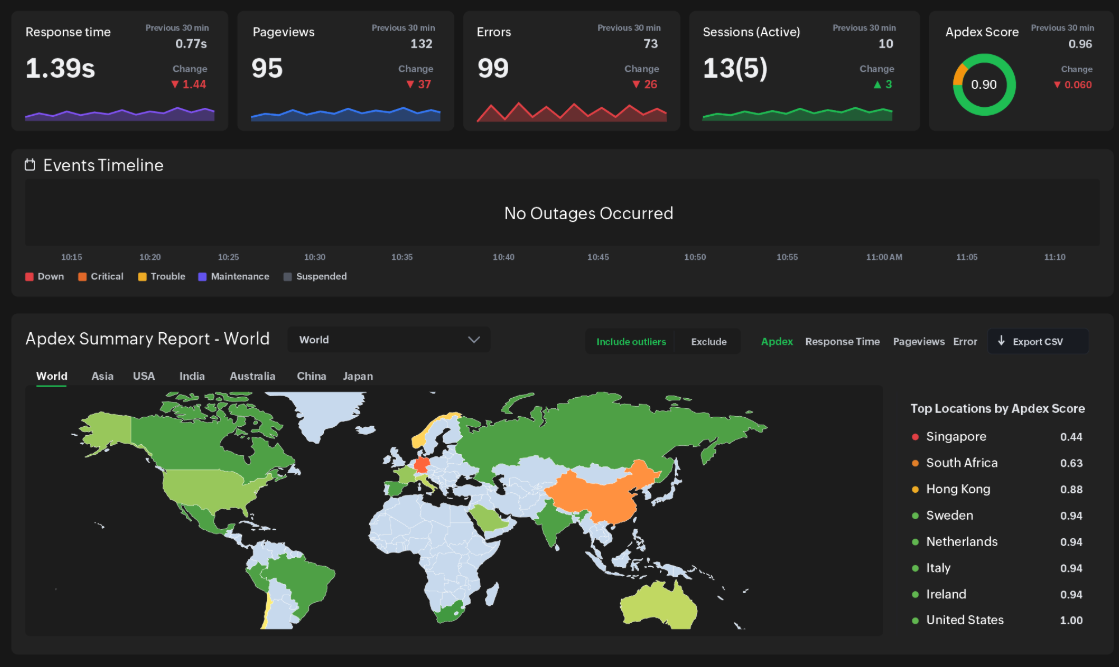
Task: Click the yellow dot beside Hong Kong
Action: coord(915,489)
